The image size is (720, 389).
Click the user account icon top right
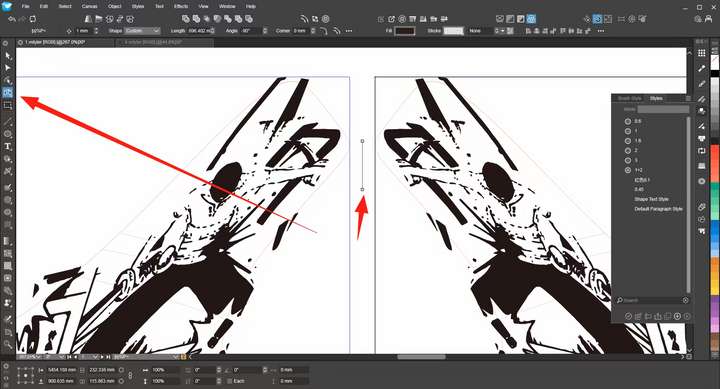click(x=709, y=19)
